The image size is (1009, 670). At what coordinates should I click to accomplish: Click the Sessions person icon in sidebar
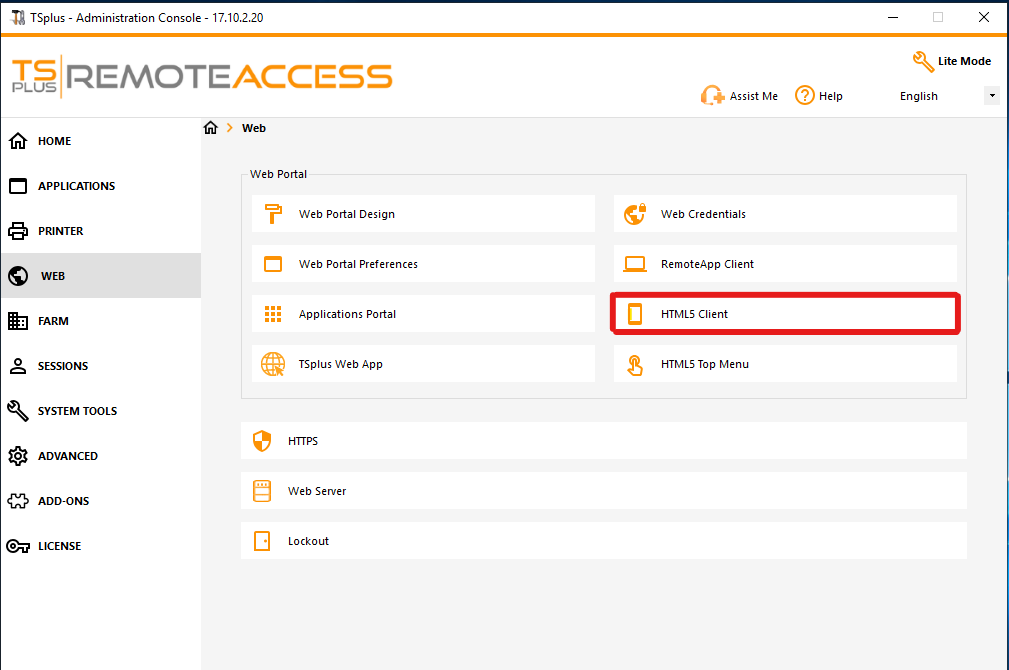pyautogui.click(x=18, y=366)
